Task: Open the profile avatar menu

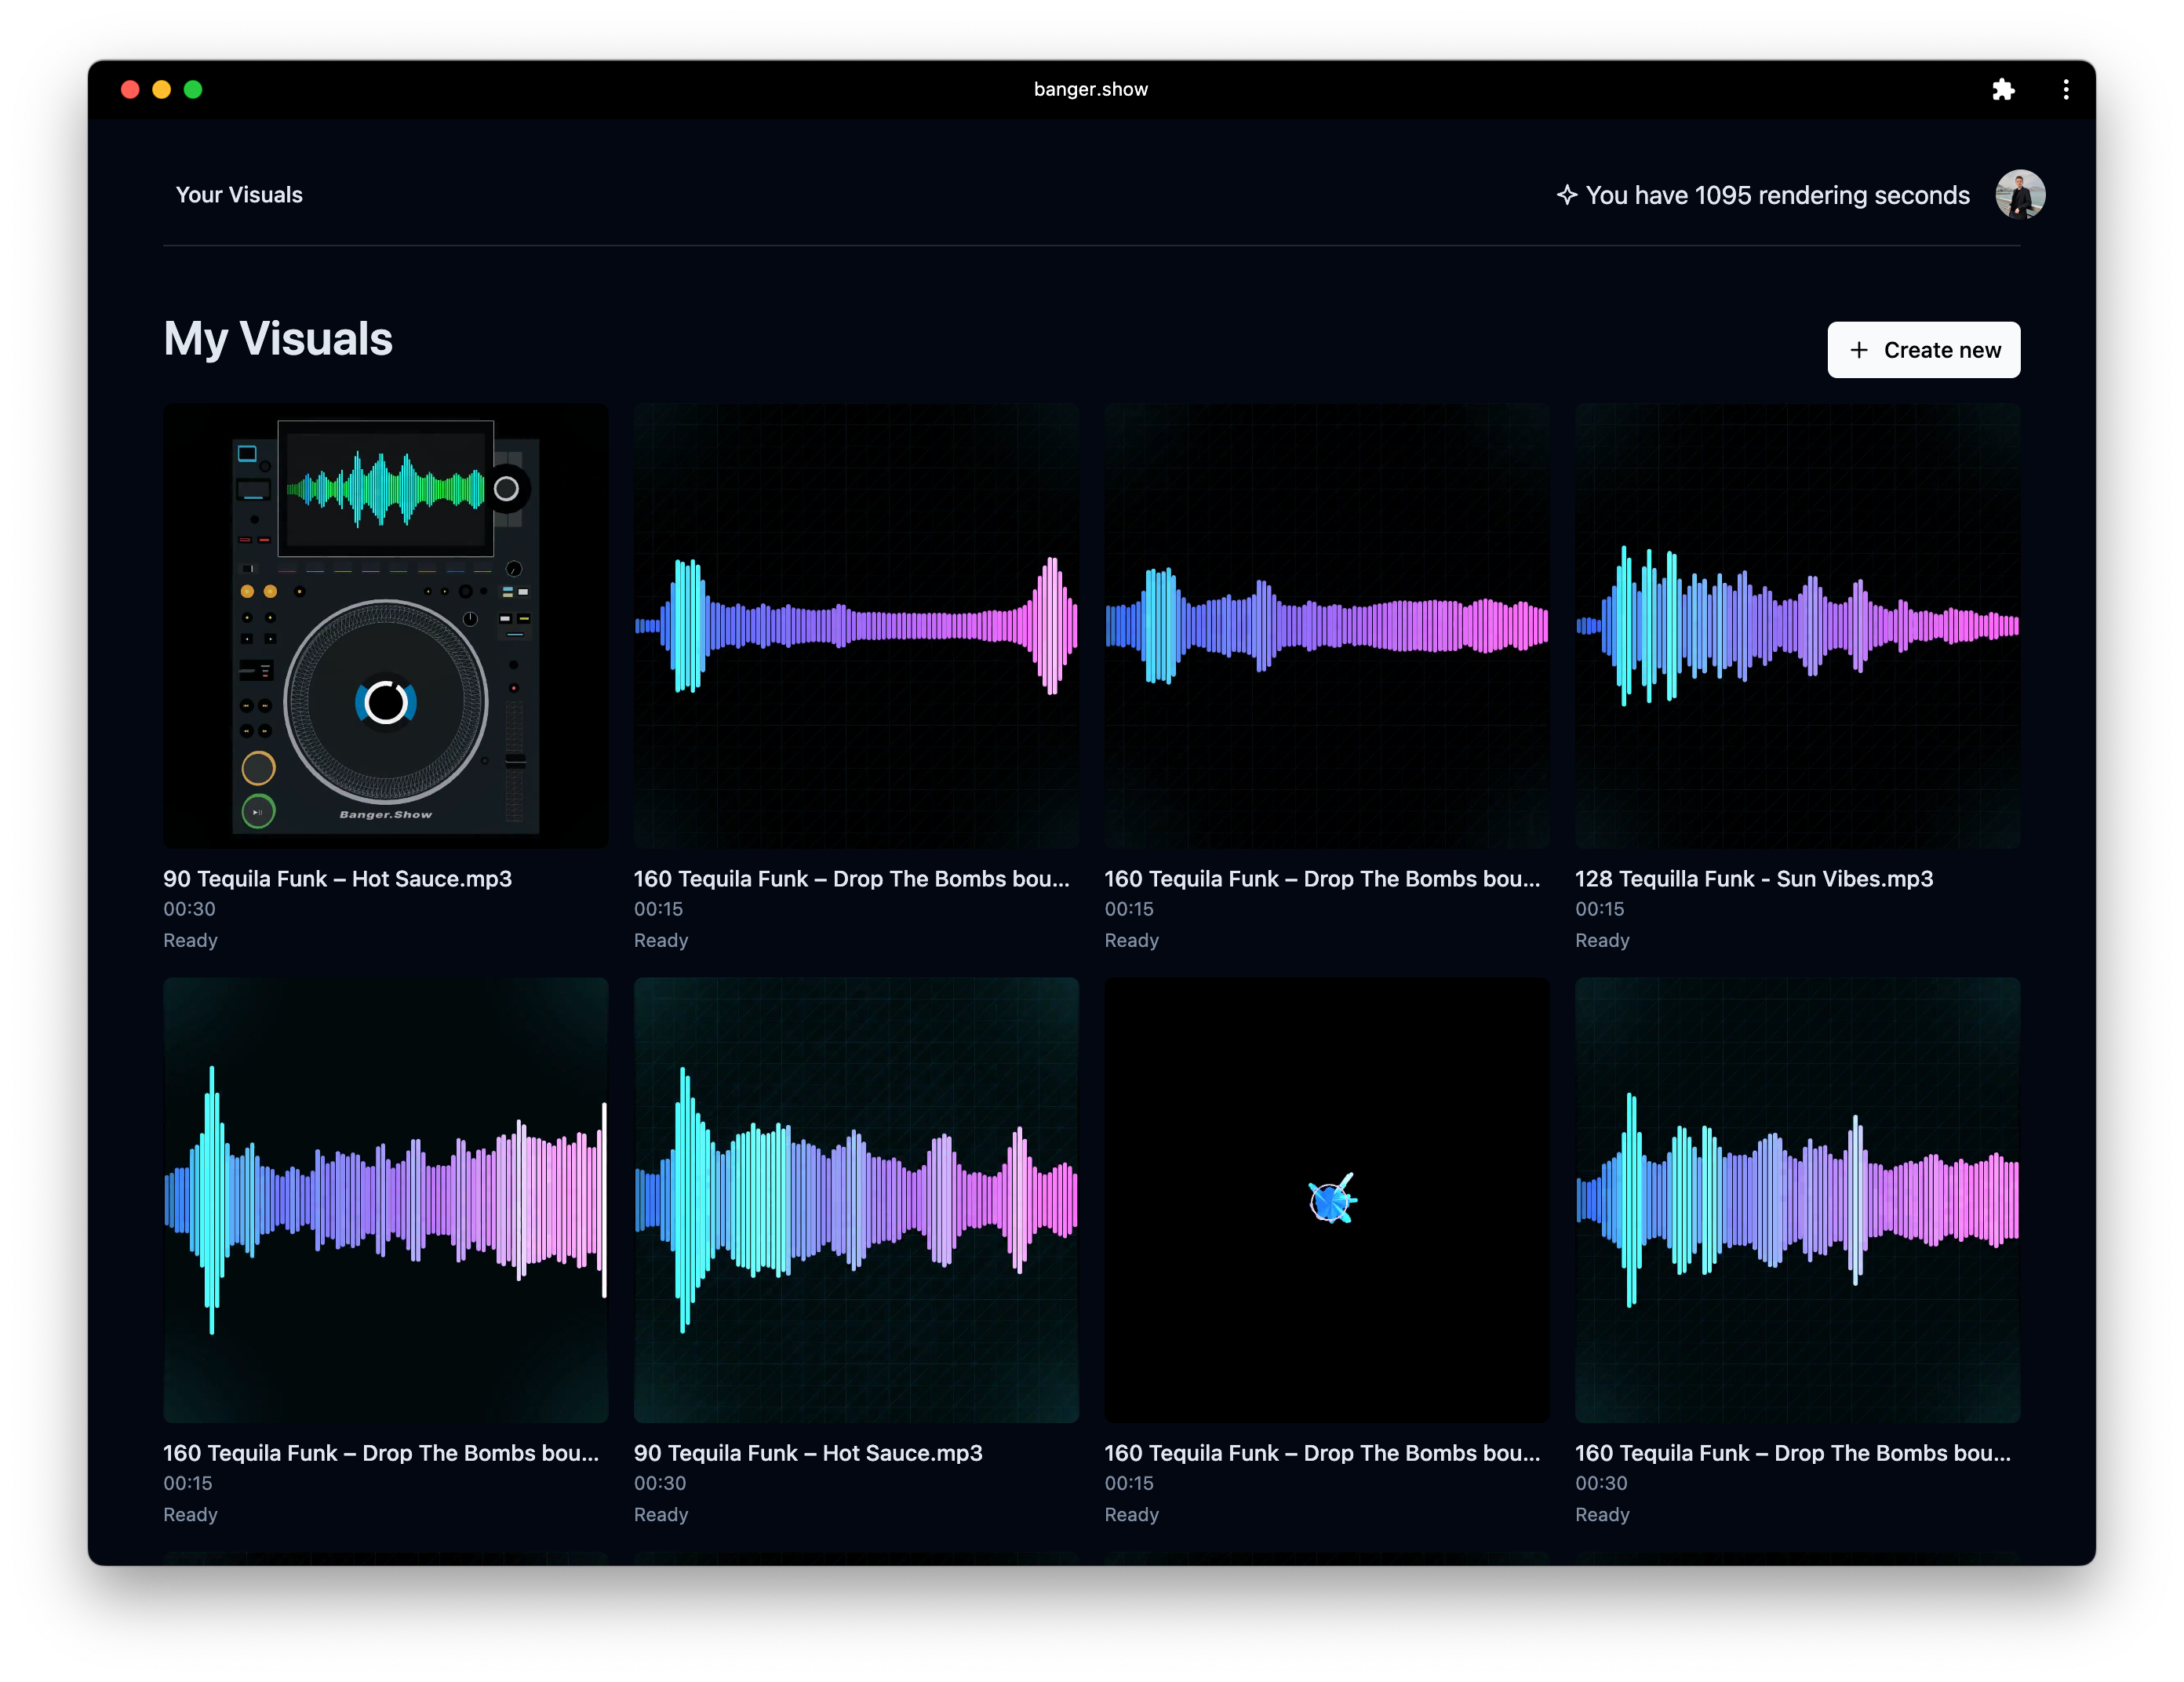Action: coord(2021,194)
